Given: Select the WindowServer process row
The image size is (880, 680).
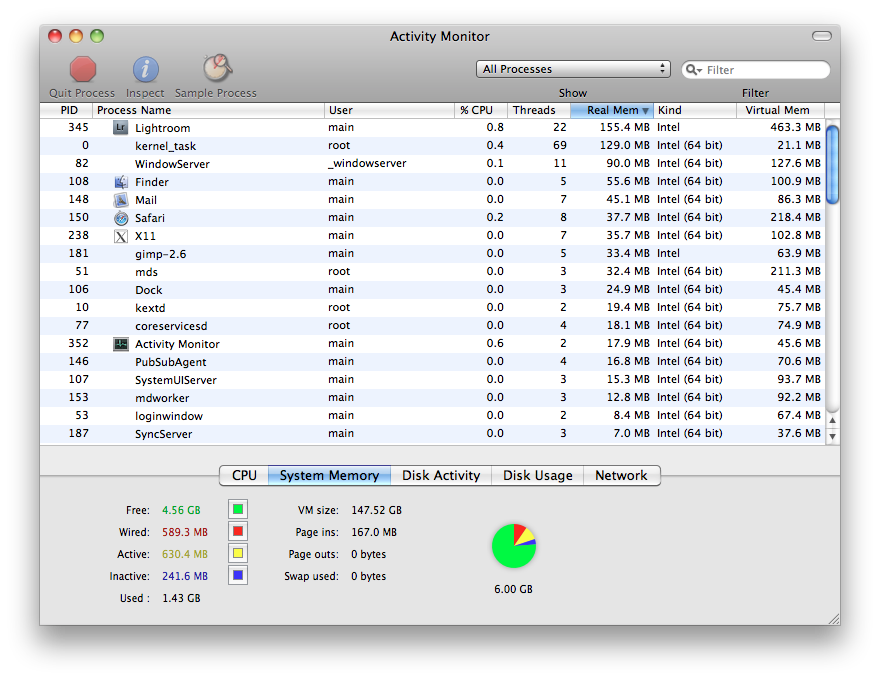Looking at the screenshot, I should (433, 164).
